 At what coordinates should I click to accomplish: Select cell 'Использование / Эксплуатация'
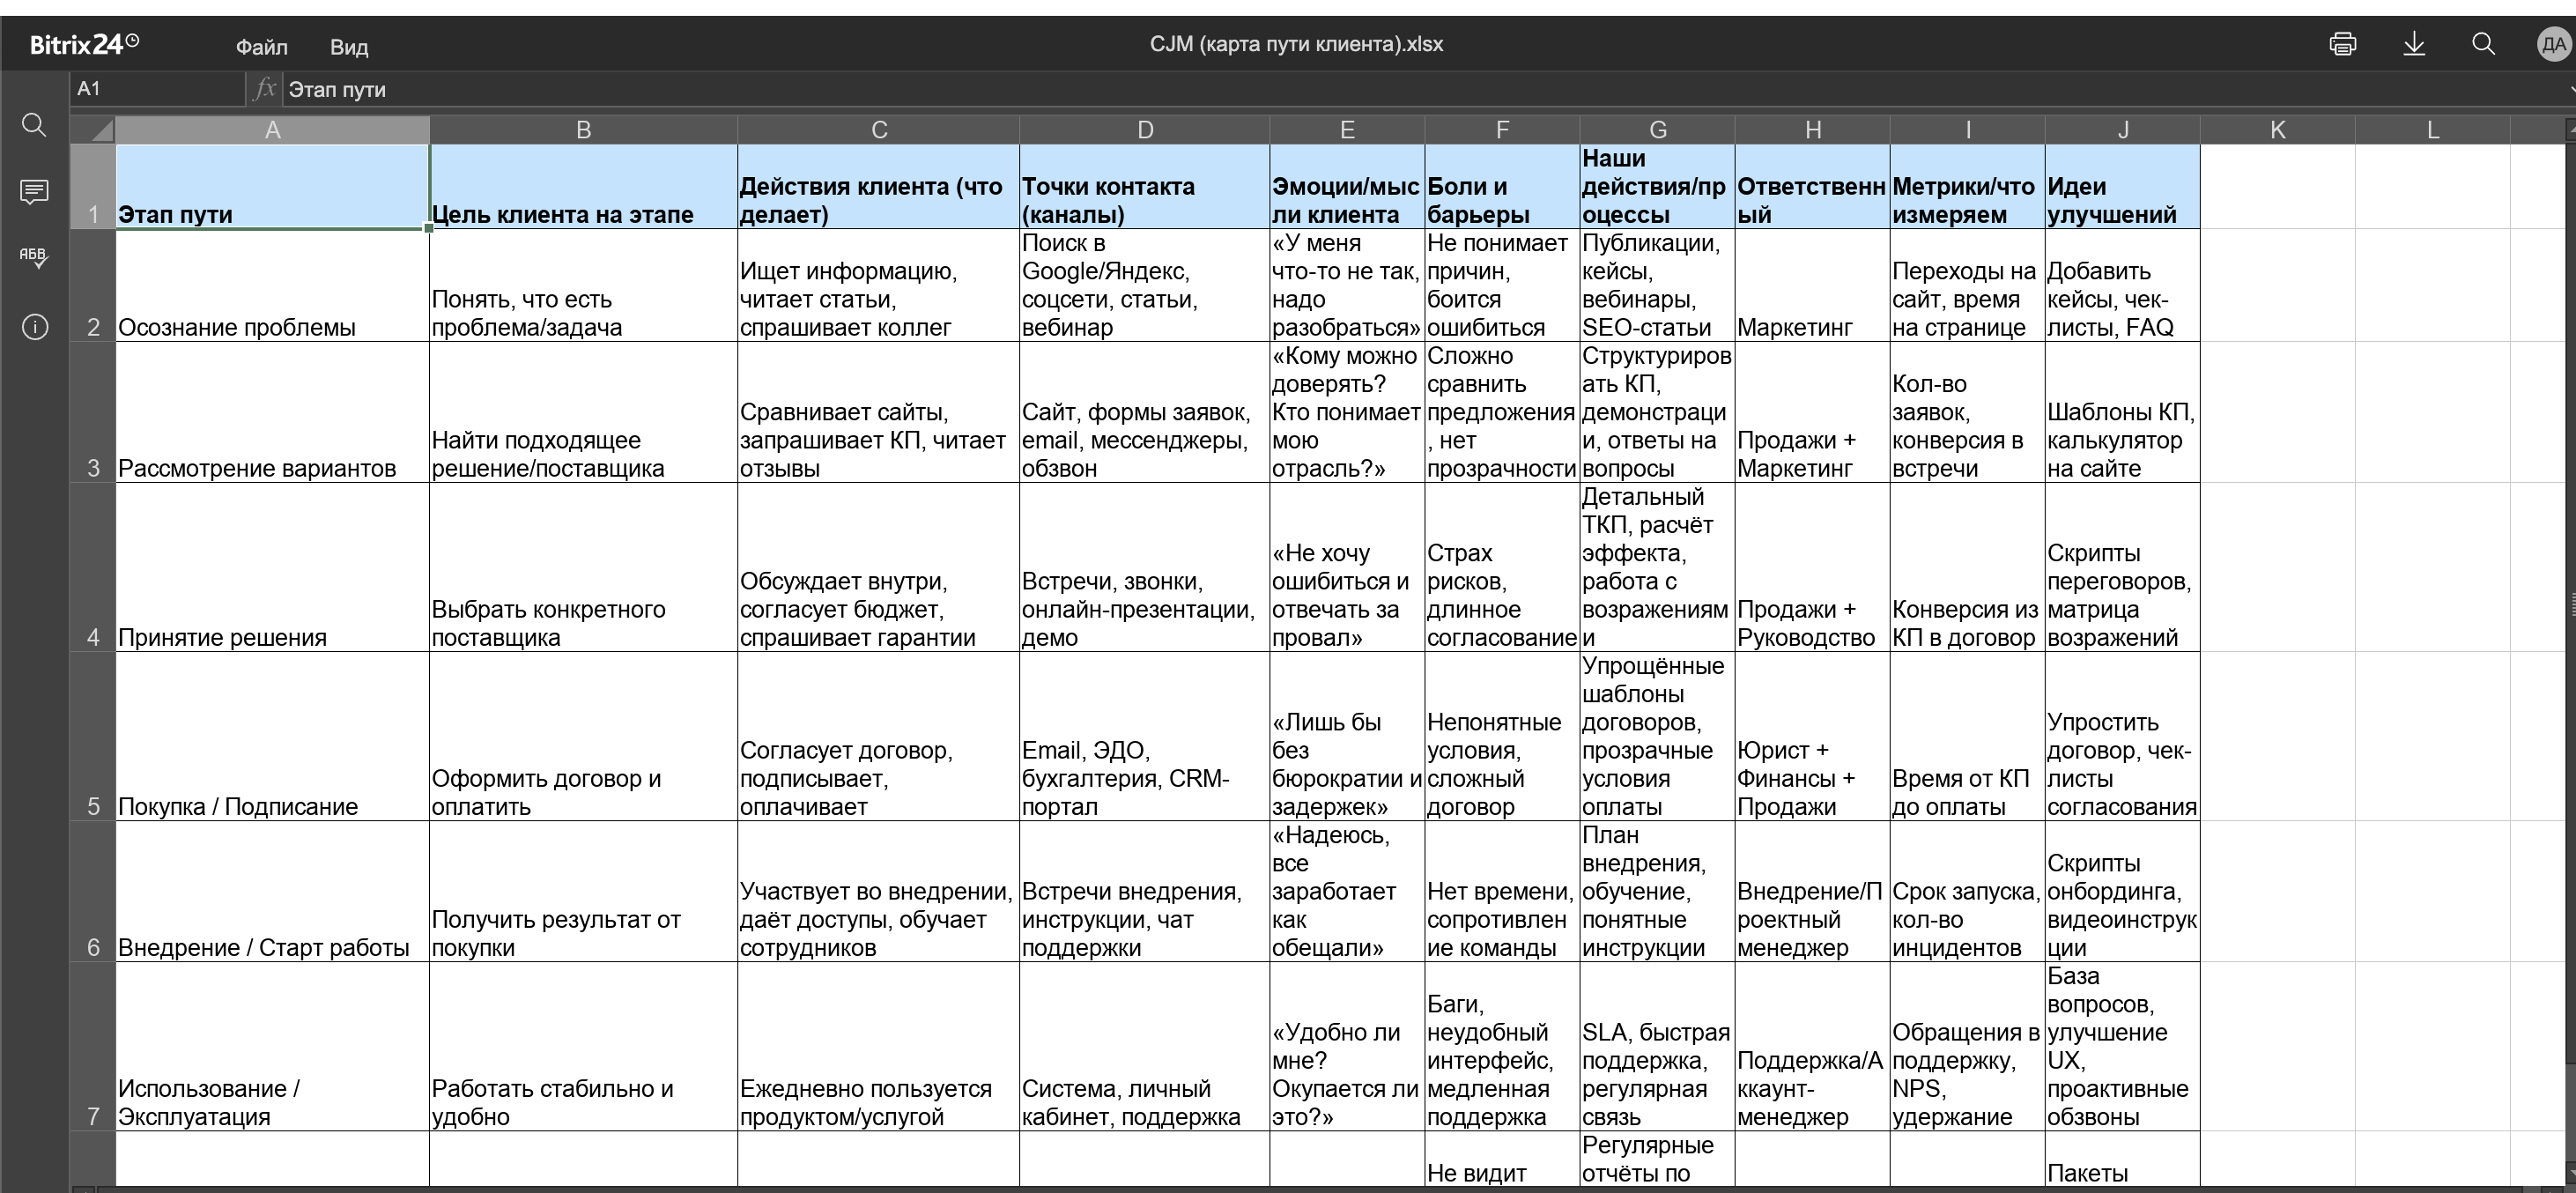coord(272,1047)
